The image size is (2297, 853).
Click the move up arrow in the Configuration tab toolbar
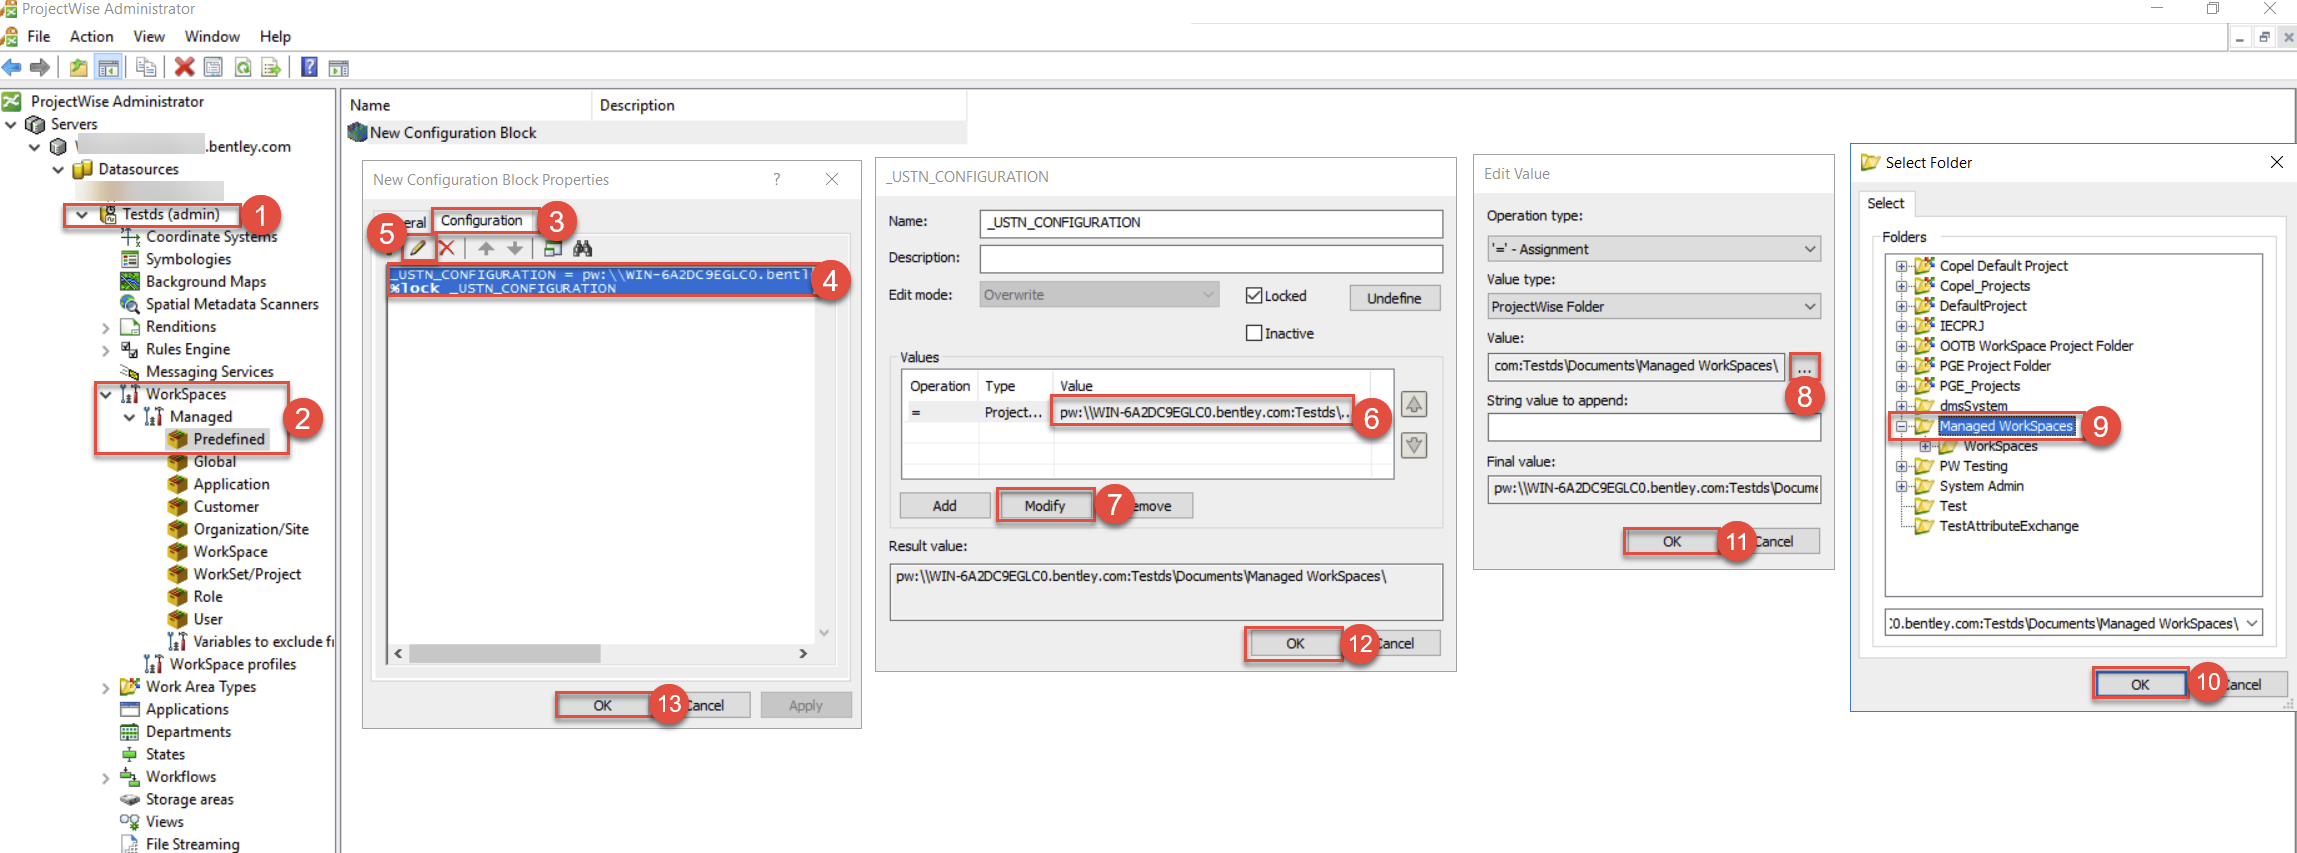coord(486,248)
